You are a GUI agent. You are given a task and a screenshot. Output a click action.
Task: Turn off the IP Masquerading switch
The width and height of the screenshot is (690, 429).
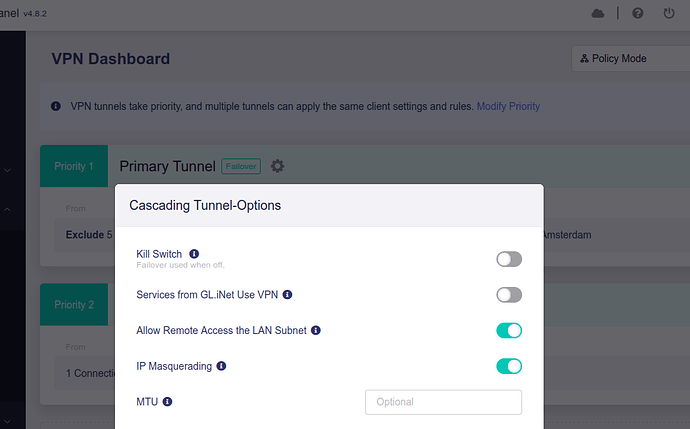point(509,366)
